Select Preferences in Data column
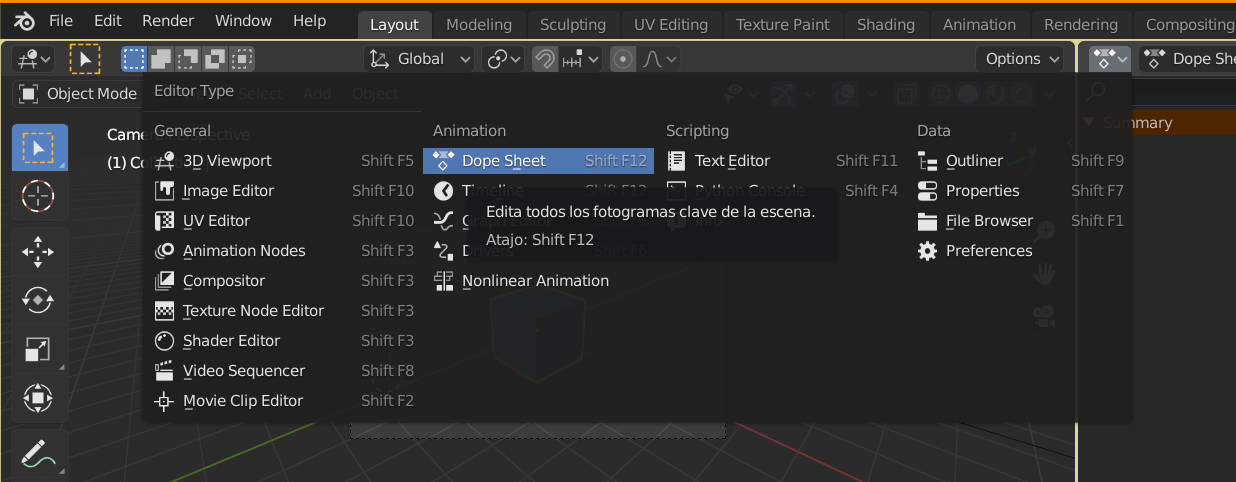1236x482 pixels. [x=988, y=251]
